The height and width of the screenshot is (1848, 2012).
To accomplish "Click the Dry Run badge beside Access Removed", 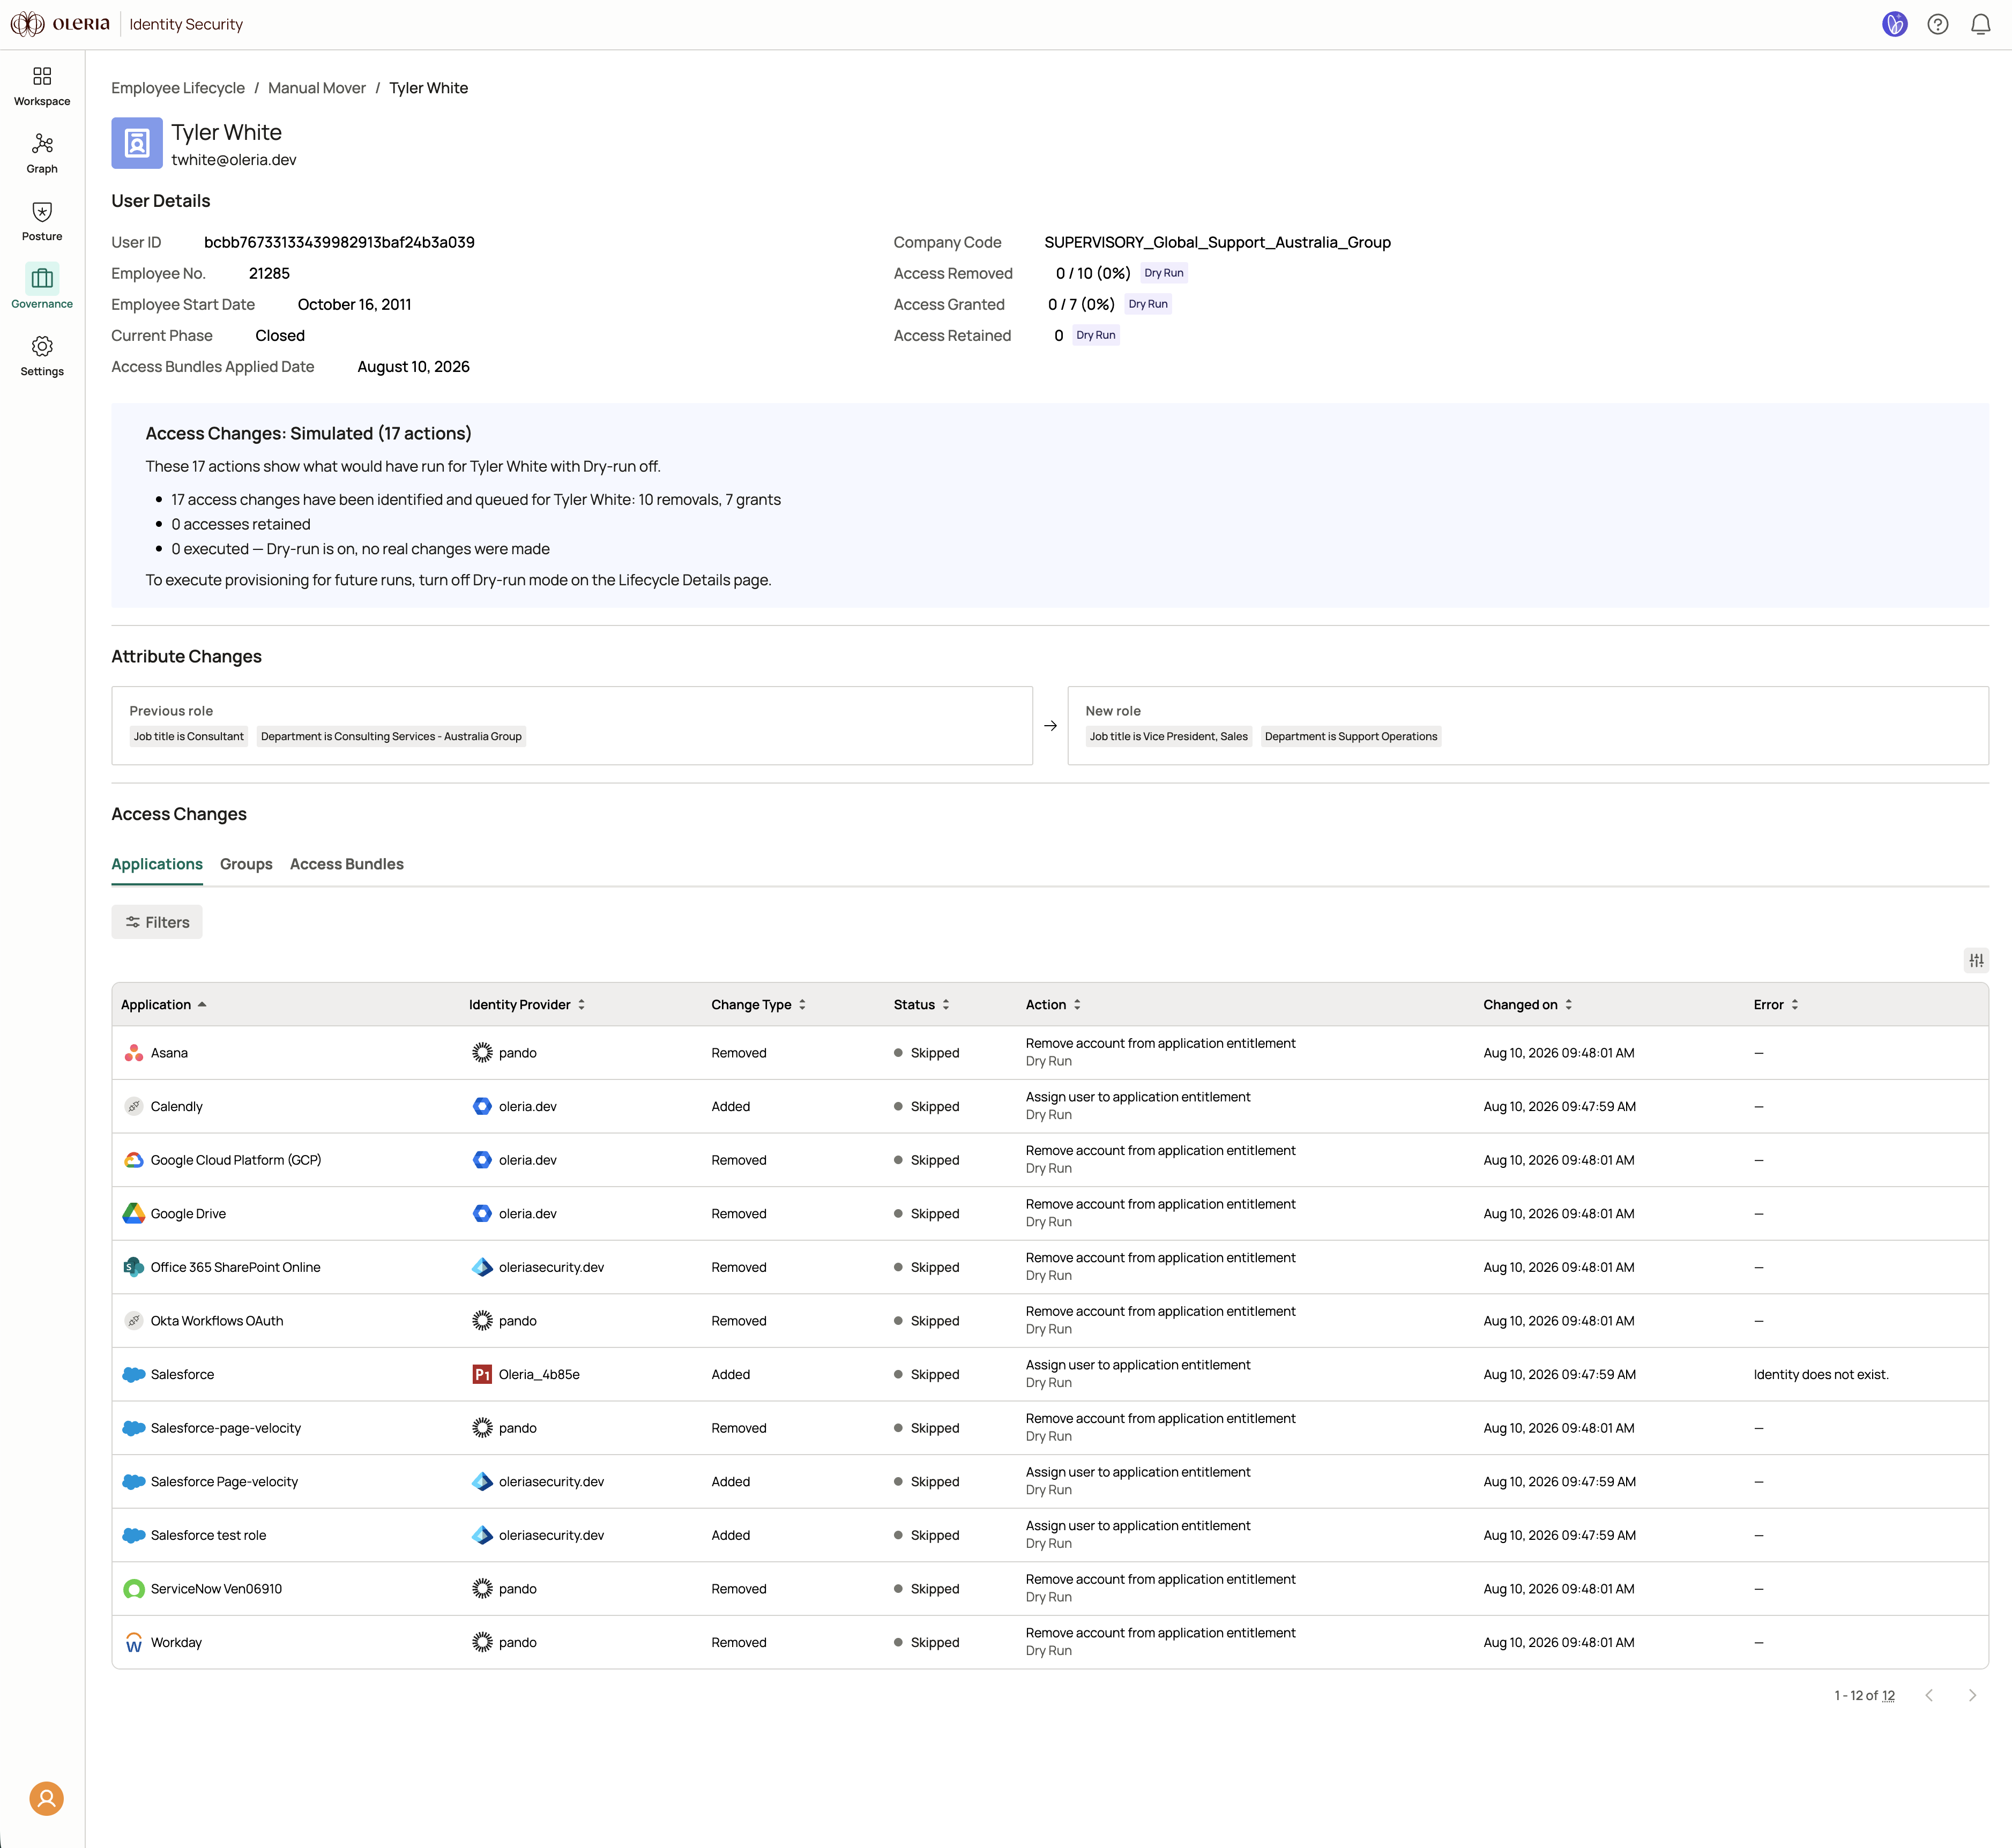I will pos(1163,273).
